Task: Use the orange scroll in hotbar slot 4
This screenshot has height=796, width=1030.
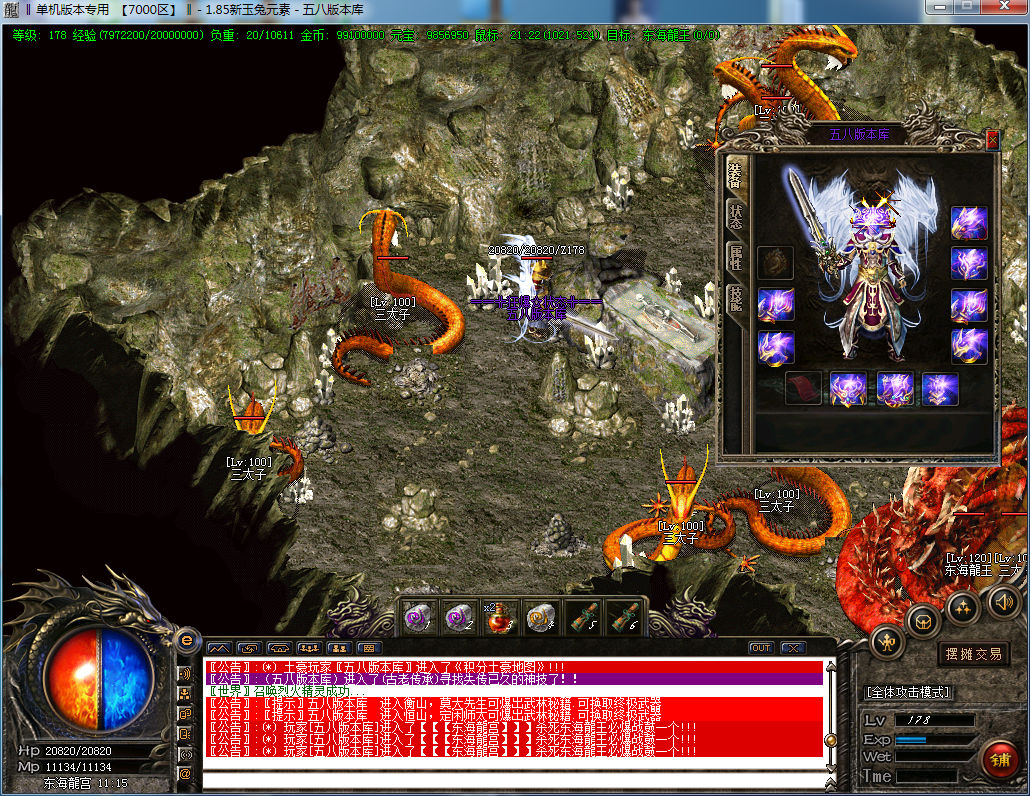Action: (x=540, y=617)
